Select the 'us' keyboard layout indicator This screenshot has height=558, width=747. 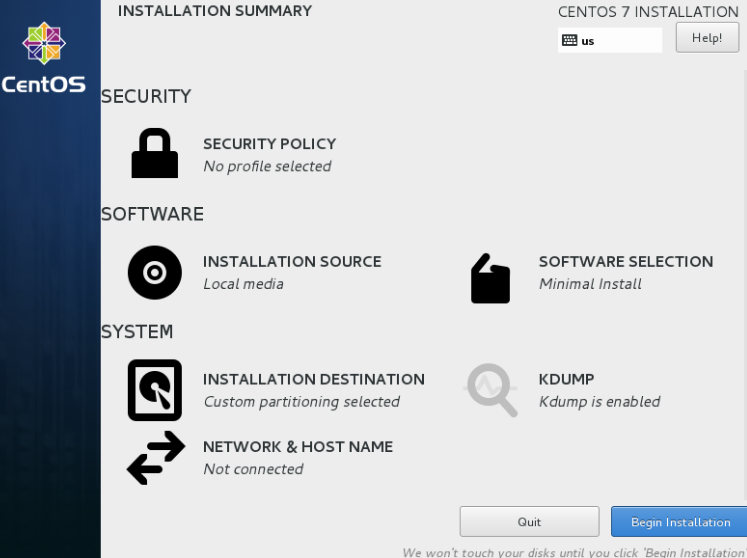pos(610,40)
